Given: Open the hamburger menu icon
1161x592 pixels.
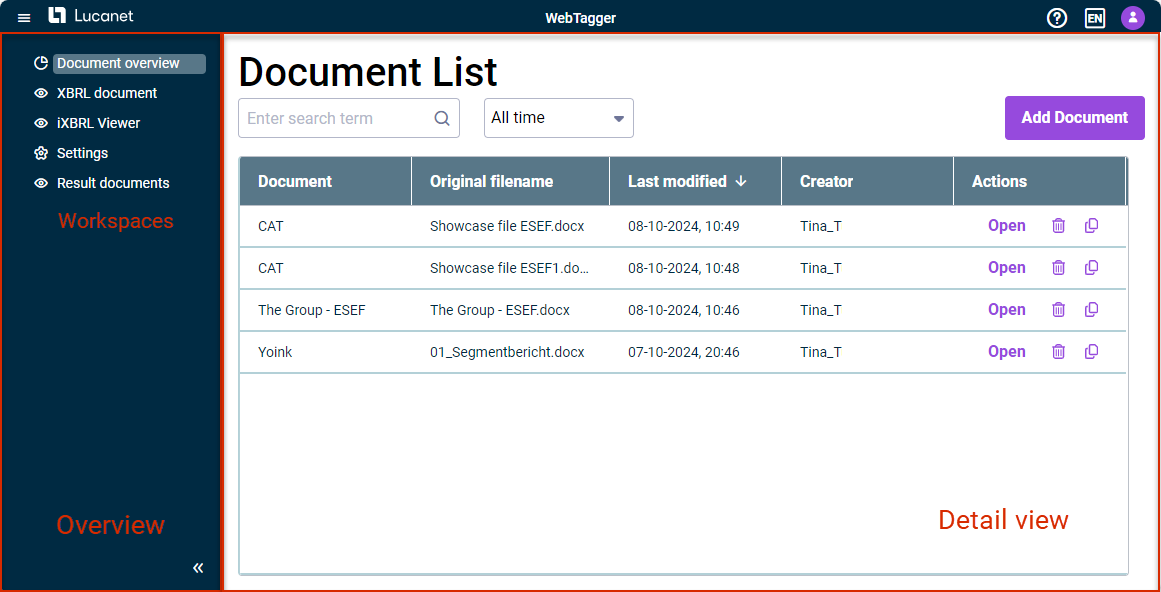Looking at the screenshot, I should coord(24,18).
